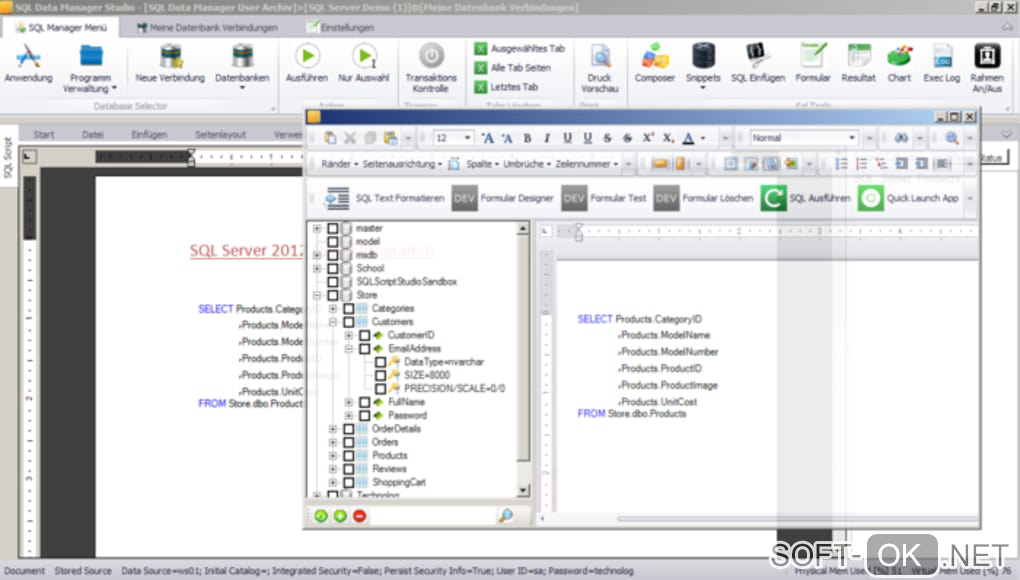Viewport: 1020px width, 580px height.
Task: Click the search input field below tree
Action: tap(432, 516)
